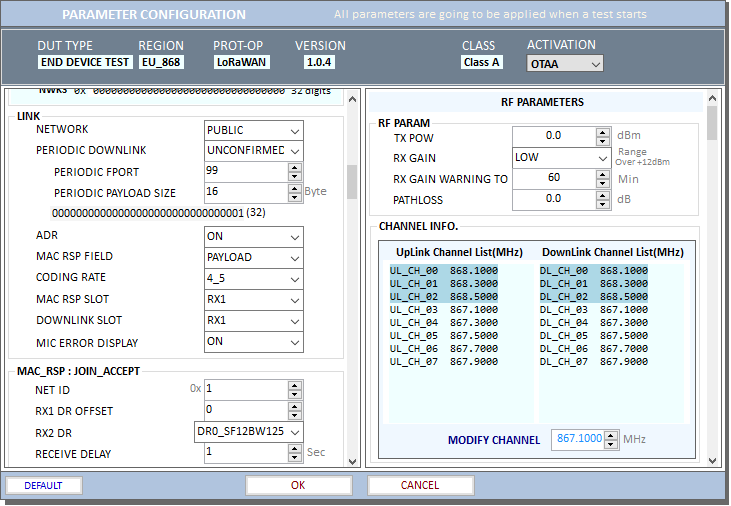Image resolution: width=731 pixels, height=506 pixels.
Task: Increase the TX POW value using up arrow
Action: [x=602, y=131]
